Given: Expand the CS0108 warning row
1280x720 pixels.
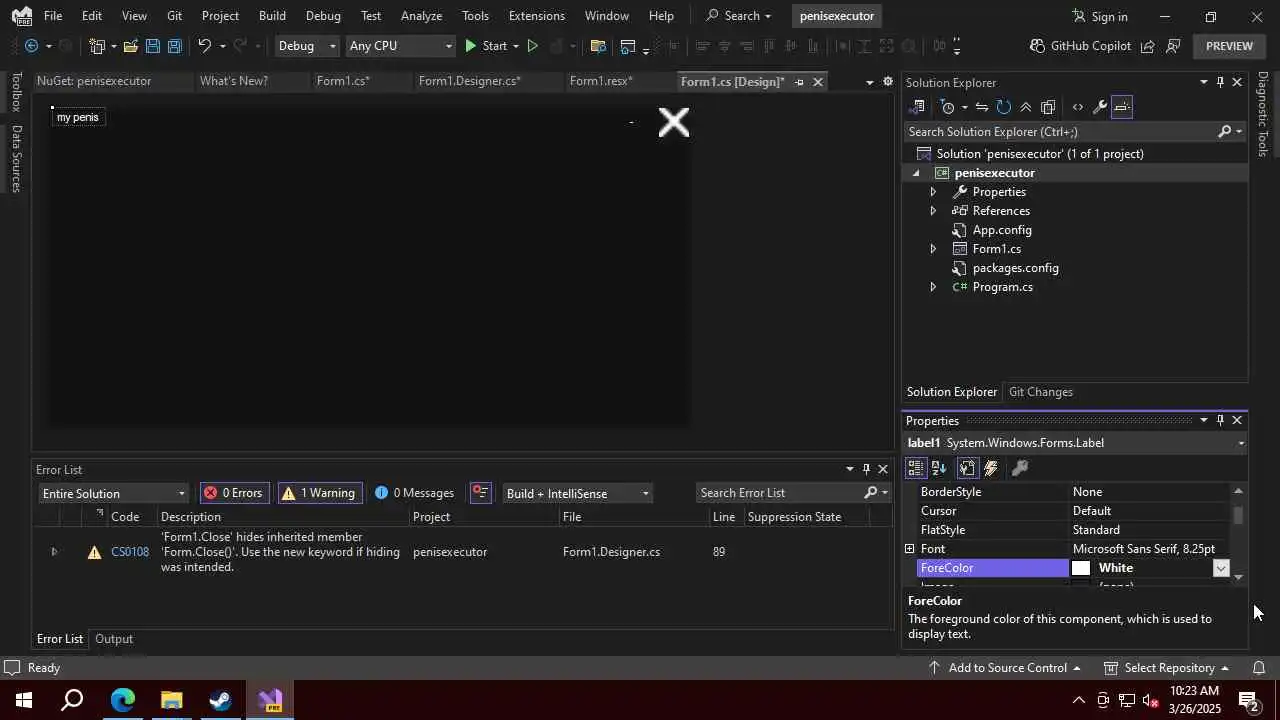Looking at the screenshot, I should pyautogui.click(x=54, y=552).
